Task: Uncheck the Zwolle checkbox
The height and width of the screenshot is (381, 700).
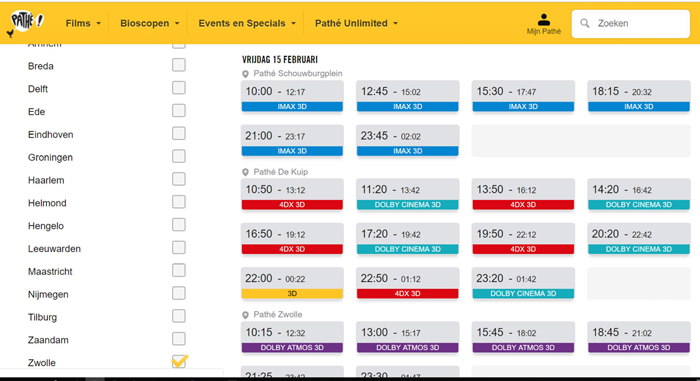Action: [179, 361]
